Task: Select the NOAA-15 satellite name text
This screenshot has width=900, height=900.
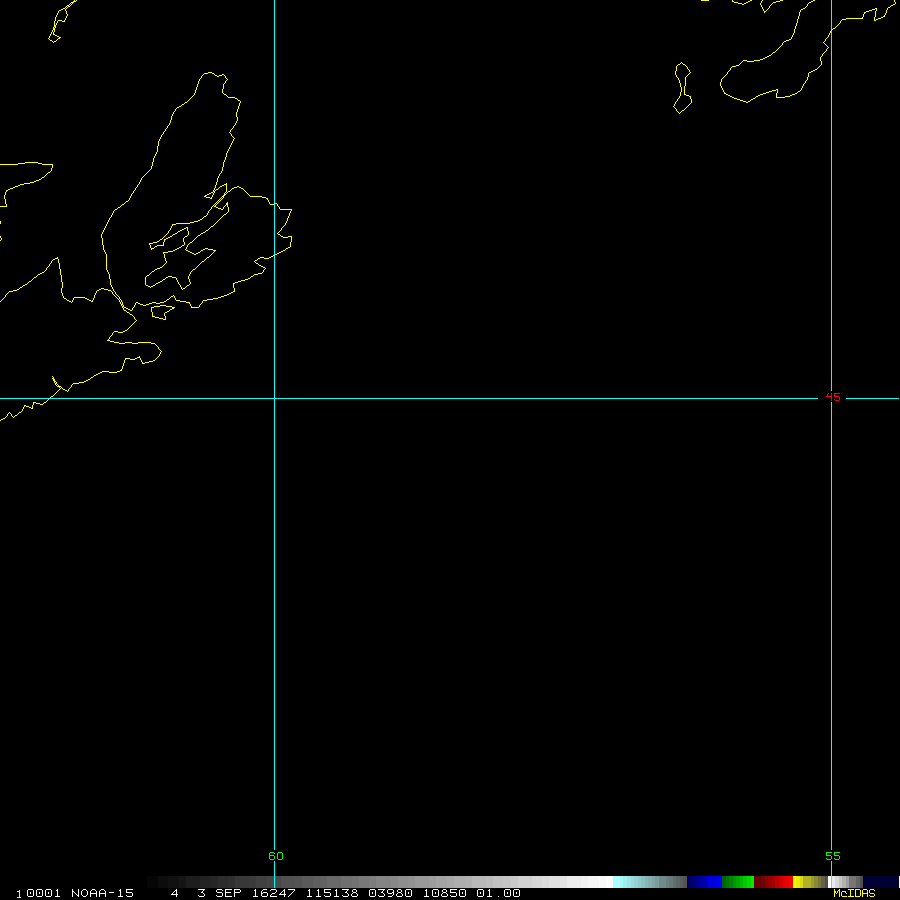Action: click(102, 893)
